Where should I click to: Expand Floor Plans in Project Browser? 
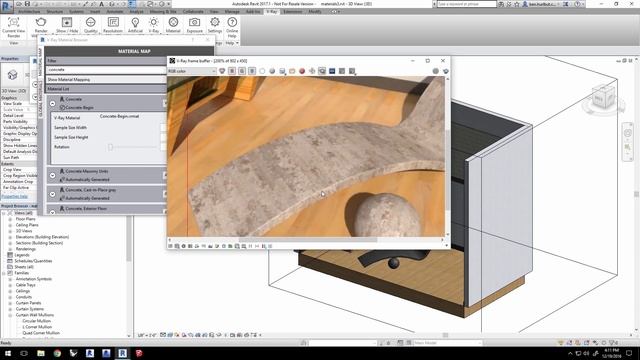click(x=10, y=219)
